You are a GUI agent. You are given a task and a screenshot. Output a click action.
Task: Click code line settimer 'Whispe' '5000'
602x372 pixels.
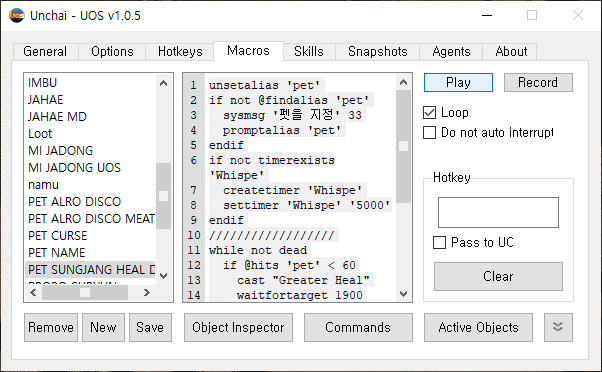click(306, 205)
